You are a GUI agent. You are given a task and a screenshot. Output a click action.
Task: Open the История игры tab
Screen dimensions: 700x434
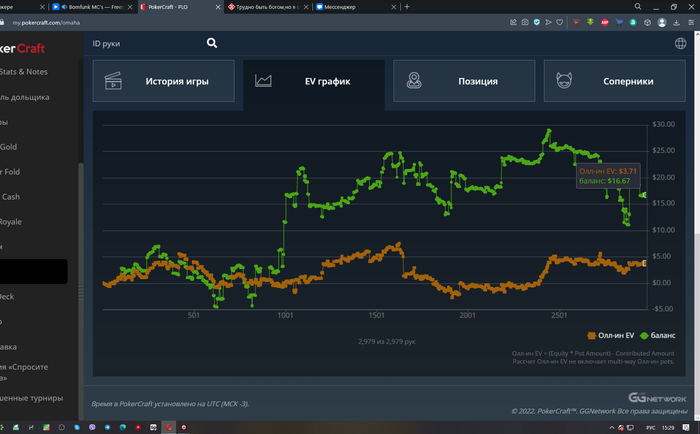click(163, 81)
